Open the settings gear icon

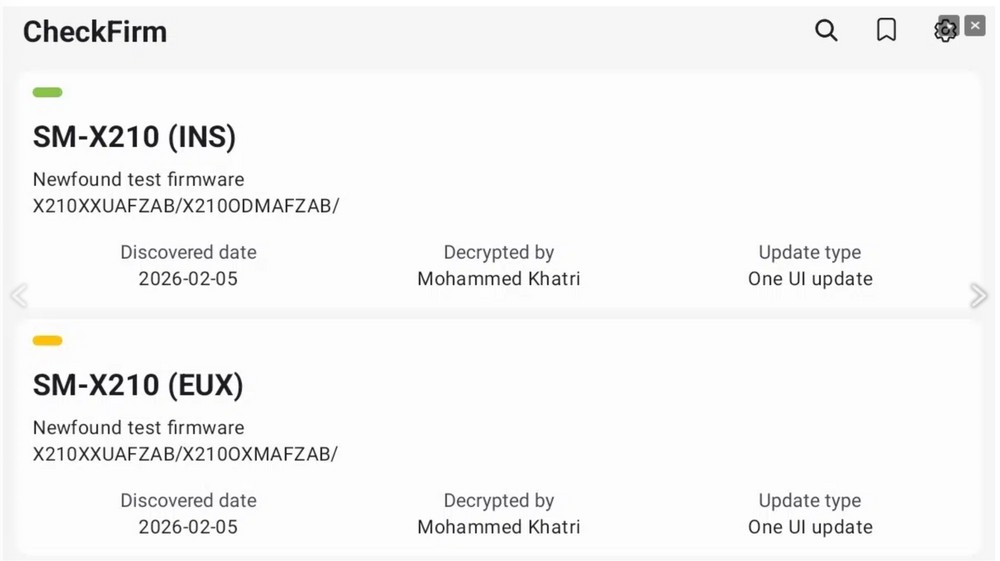[944, 31]
